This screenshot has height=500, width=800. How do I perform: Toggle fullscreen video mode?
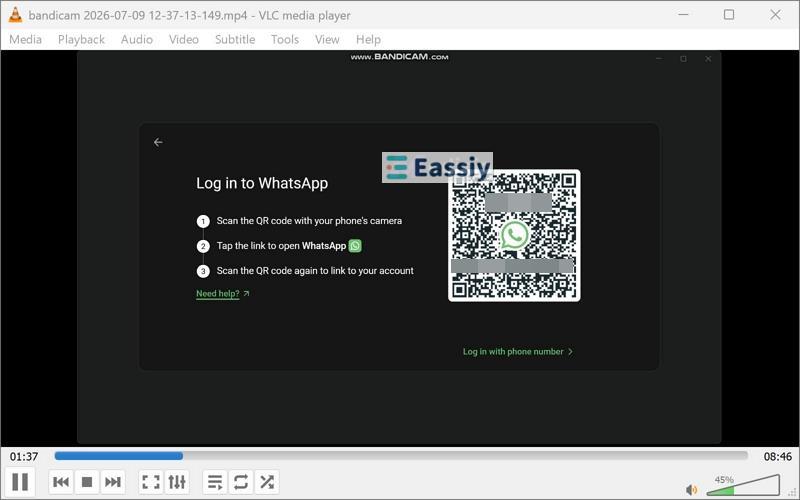point(151,482)
